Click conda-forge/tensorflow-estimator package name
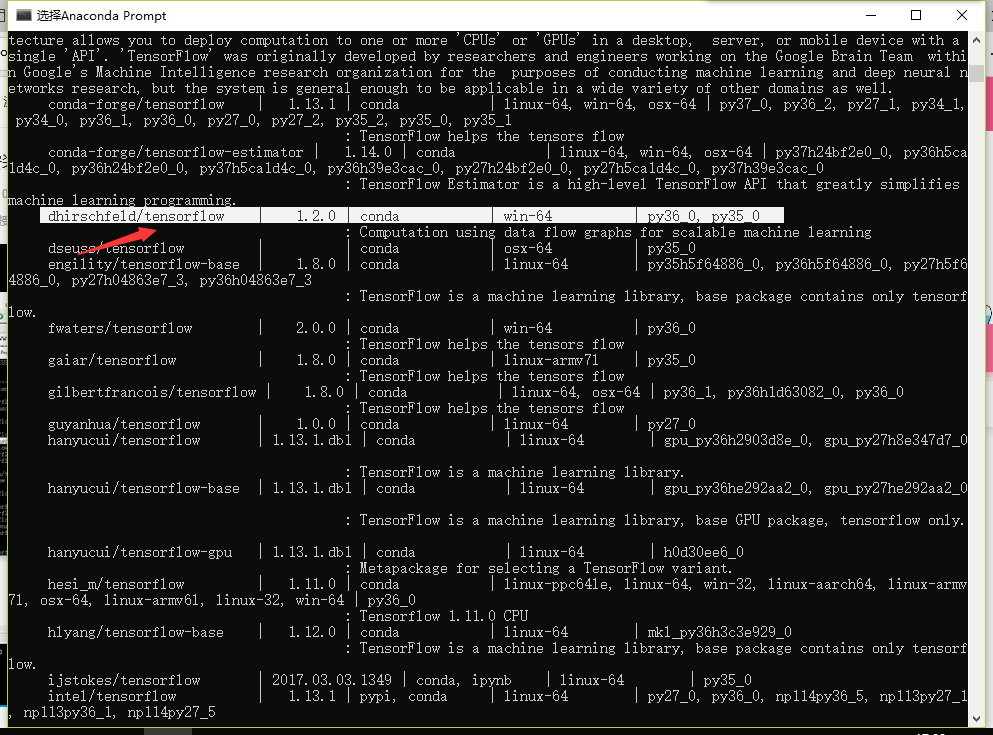 175,152
